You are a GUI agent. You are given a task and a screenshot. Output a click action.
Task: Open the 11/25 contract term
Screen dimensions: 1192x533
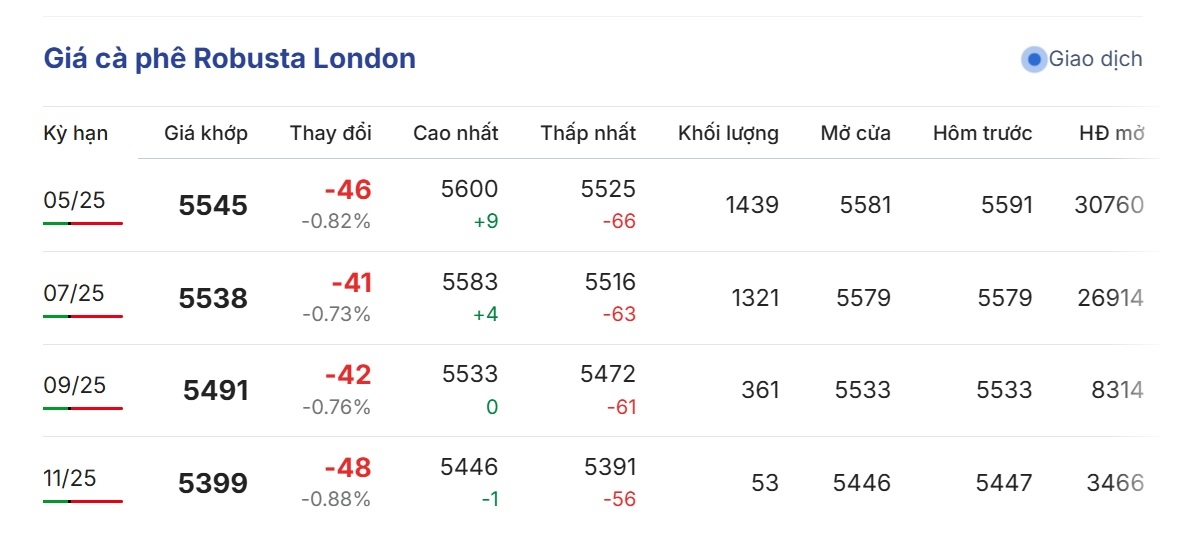pos(70,478)
